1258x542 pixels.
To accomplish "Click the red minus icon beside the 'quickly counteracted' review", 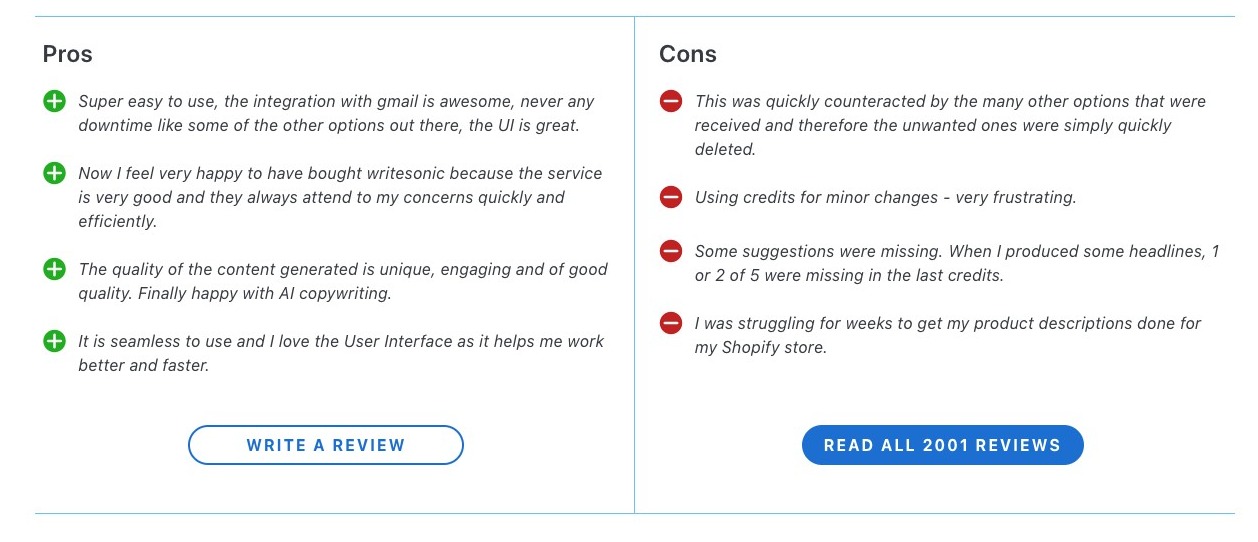I will pyautogui.click(x=671, y=101).
